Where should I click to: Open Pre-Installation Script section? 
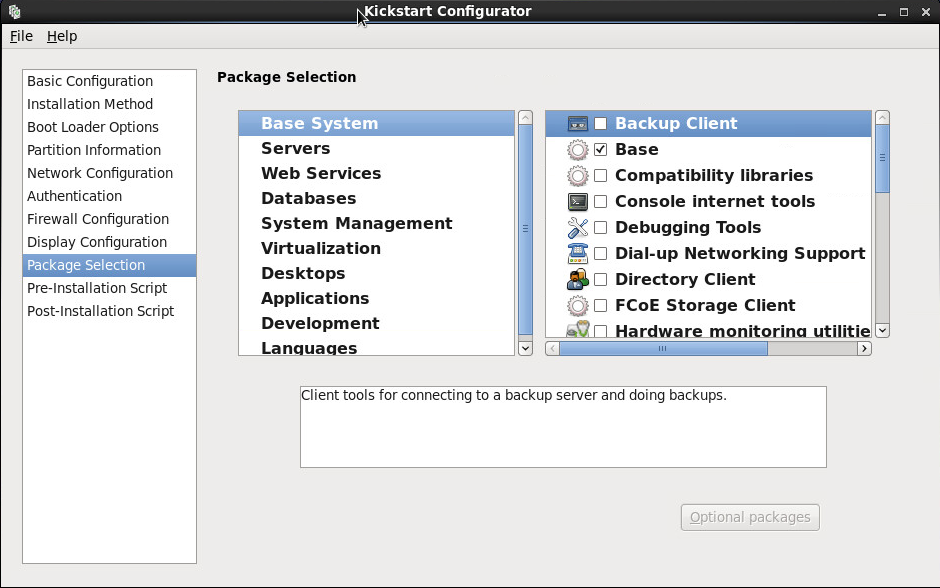point(109,288)
